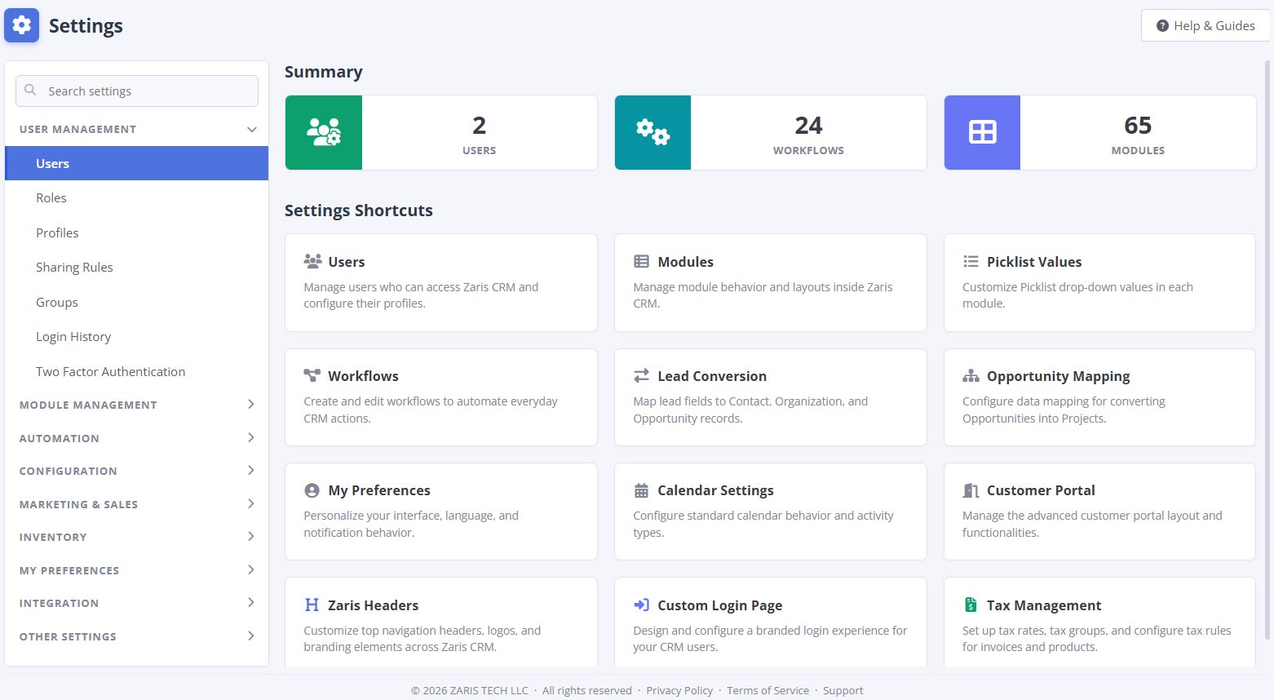Click the green Users summary icon
Image resolution: width=1274 pixels, height=700 pixels.
tap(324, 133)
